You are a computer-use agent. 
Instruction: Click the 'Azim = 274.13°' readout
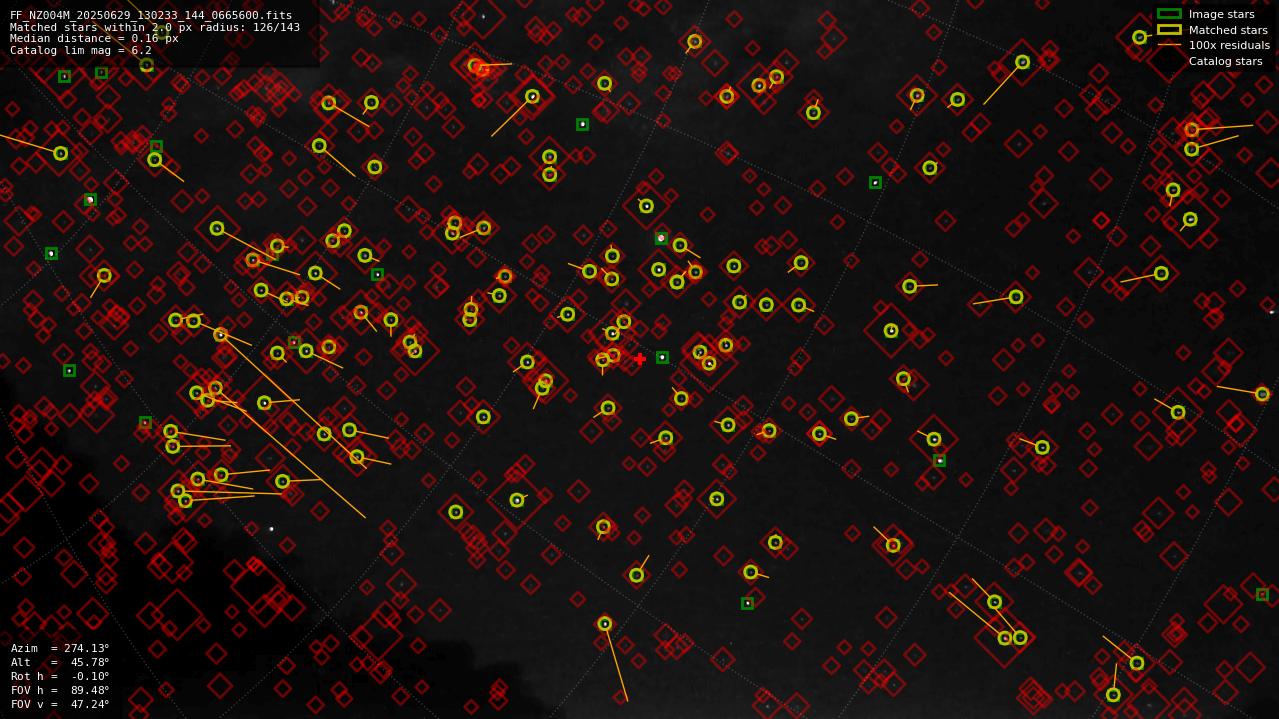pyautogui.click(x=60, y=648)
